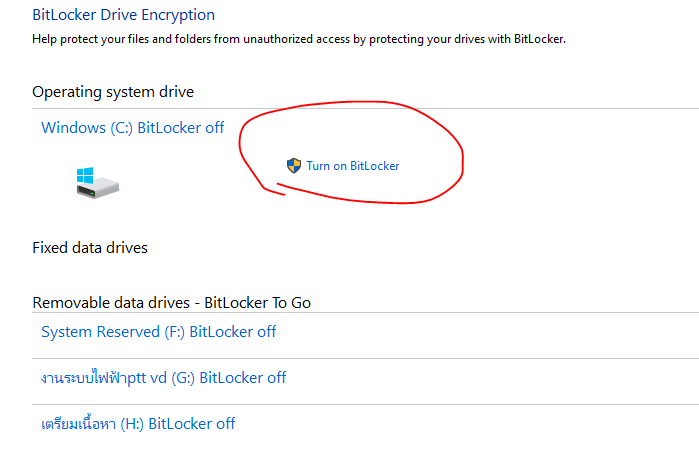Click the Windows C: hard drive icon
This screenshot has height=473, width=699.
click(98, 183)
